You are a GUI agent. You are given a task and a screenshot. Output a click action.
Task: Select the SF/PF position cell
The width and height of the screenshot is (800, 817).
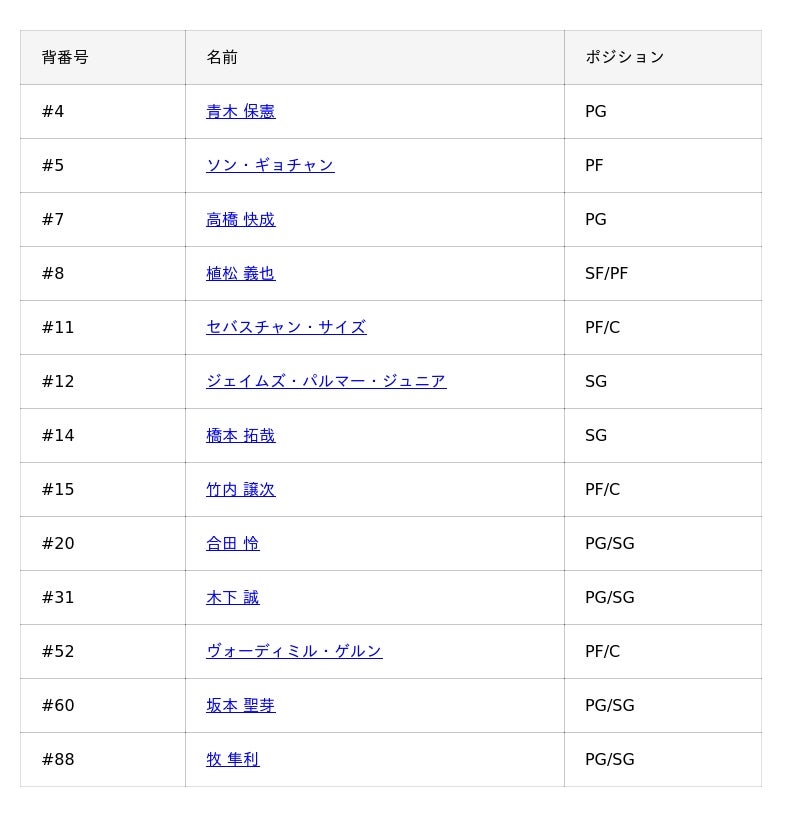663,274
